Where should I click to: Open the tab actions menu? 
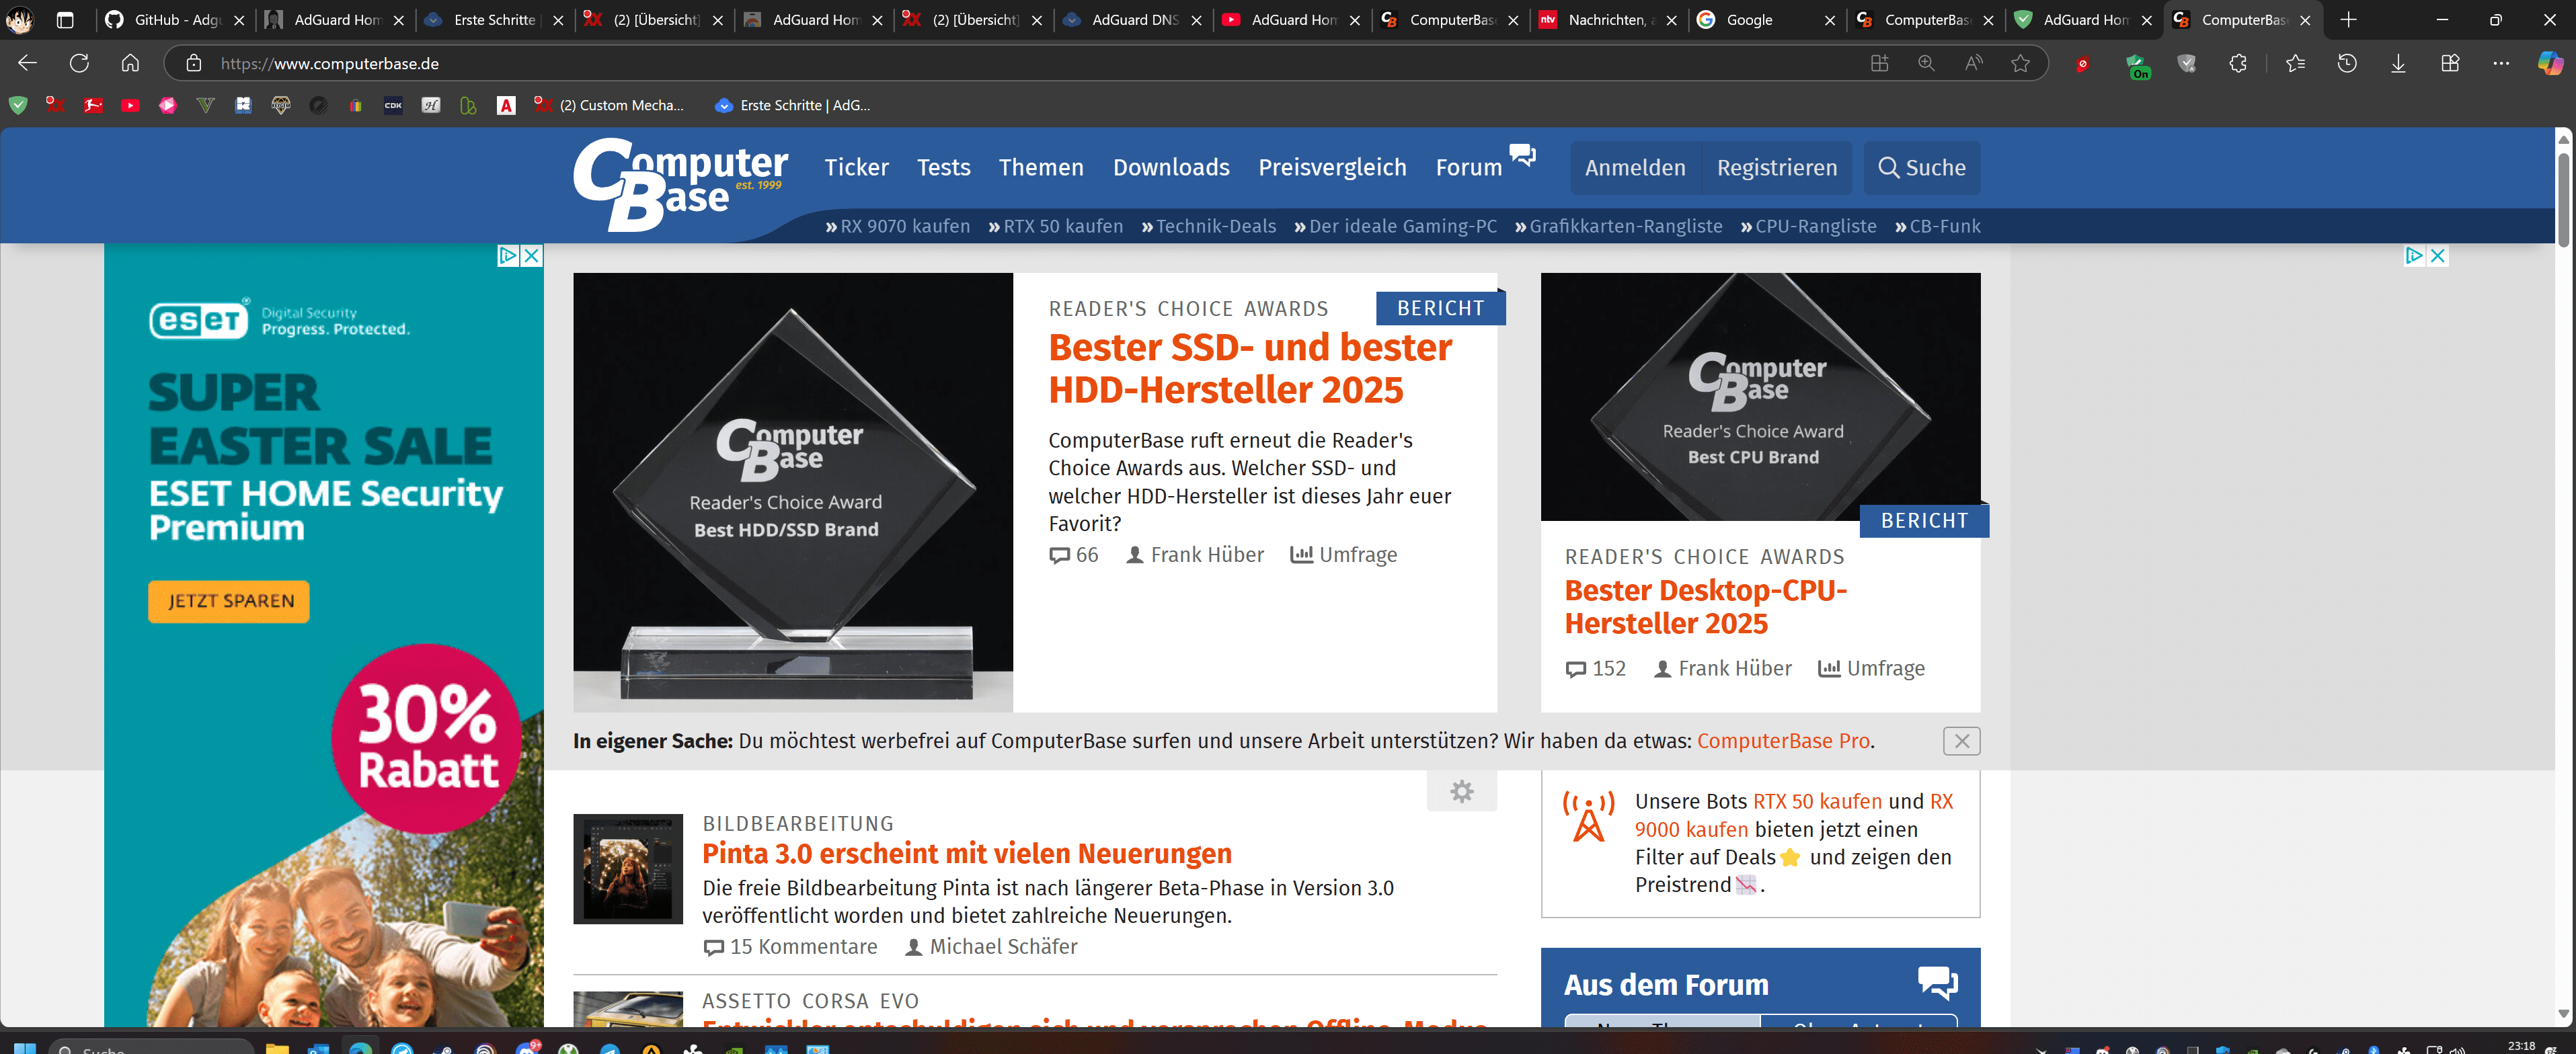pyautogui.click(x=65, y=20)
